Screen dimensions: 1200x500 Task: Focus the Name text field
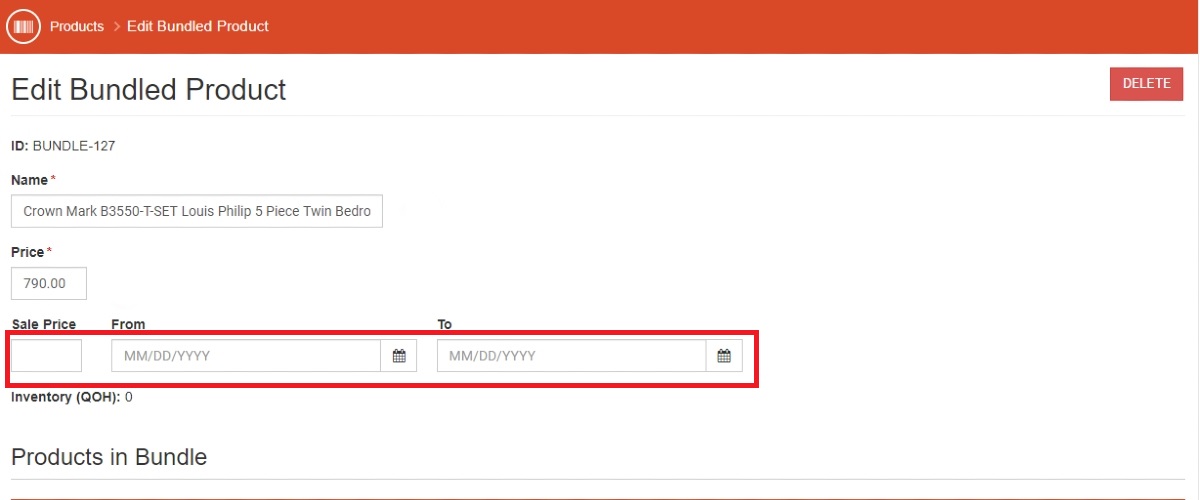196,212
